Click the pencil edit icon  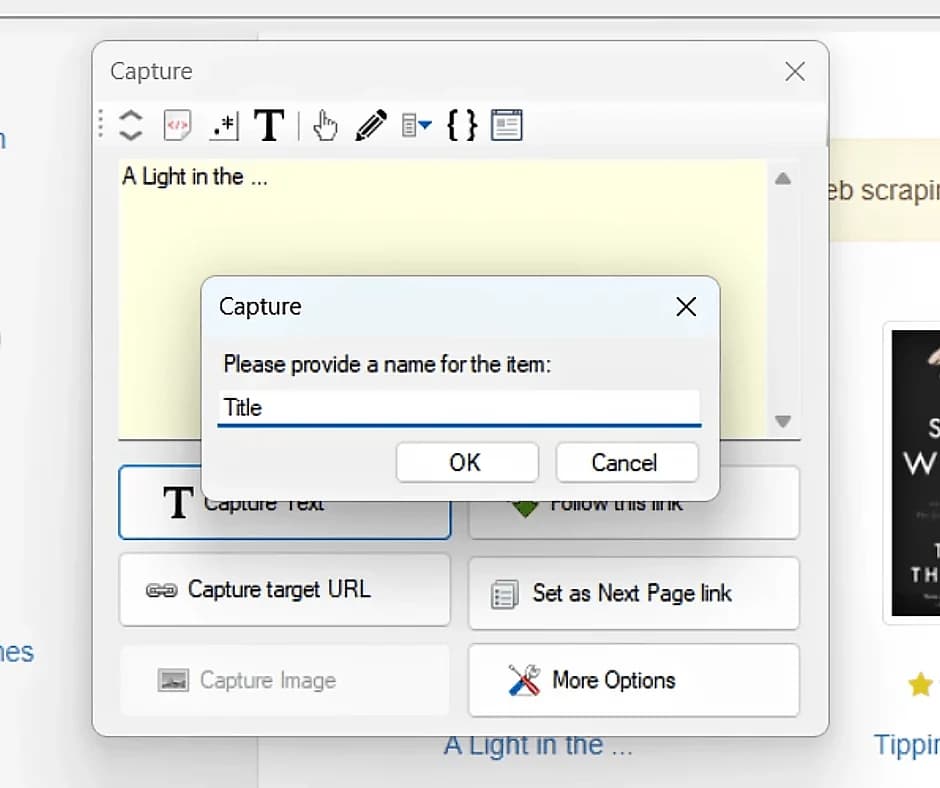coord(370,125)
